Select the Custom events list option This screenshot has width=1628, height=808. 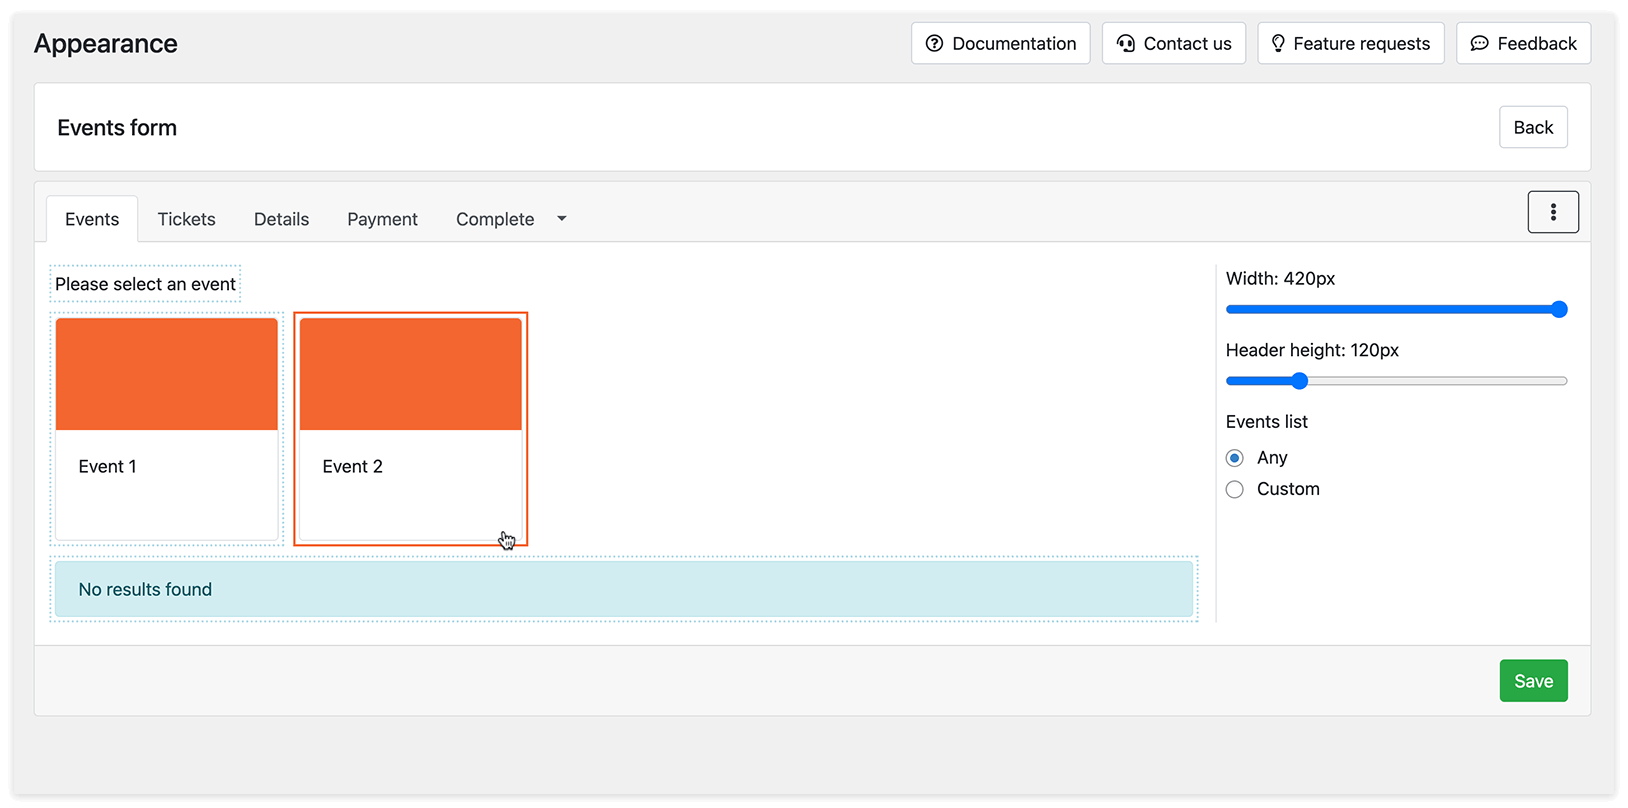(x=1235, y=489)
